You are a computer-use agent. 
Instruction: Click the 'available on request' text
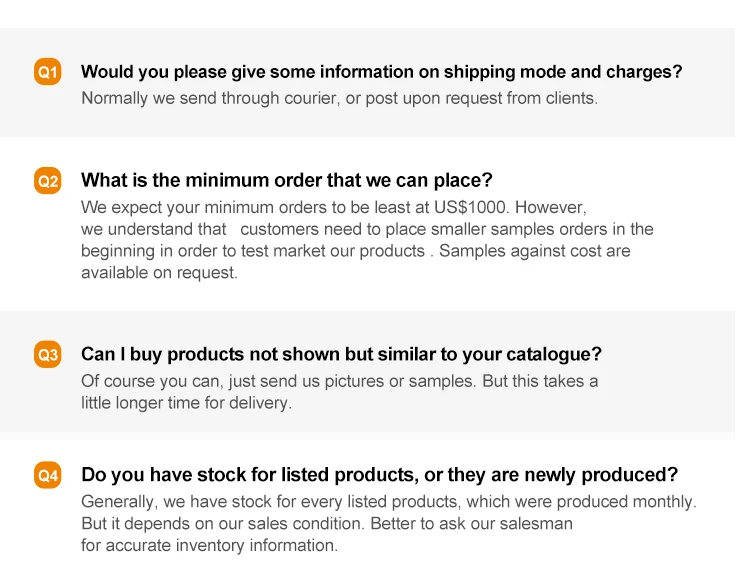pyautogui.click(x=159, y=273)
